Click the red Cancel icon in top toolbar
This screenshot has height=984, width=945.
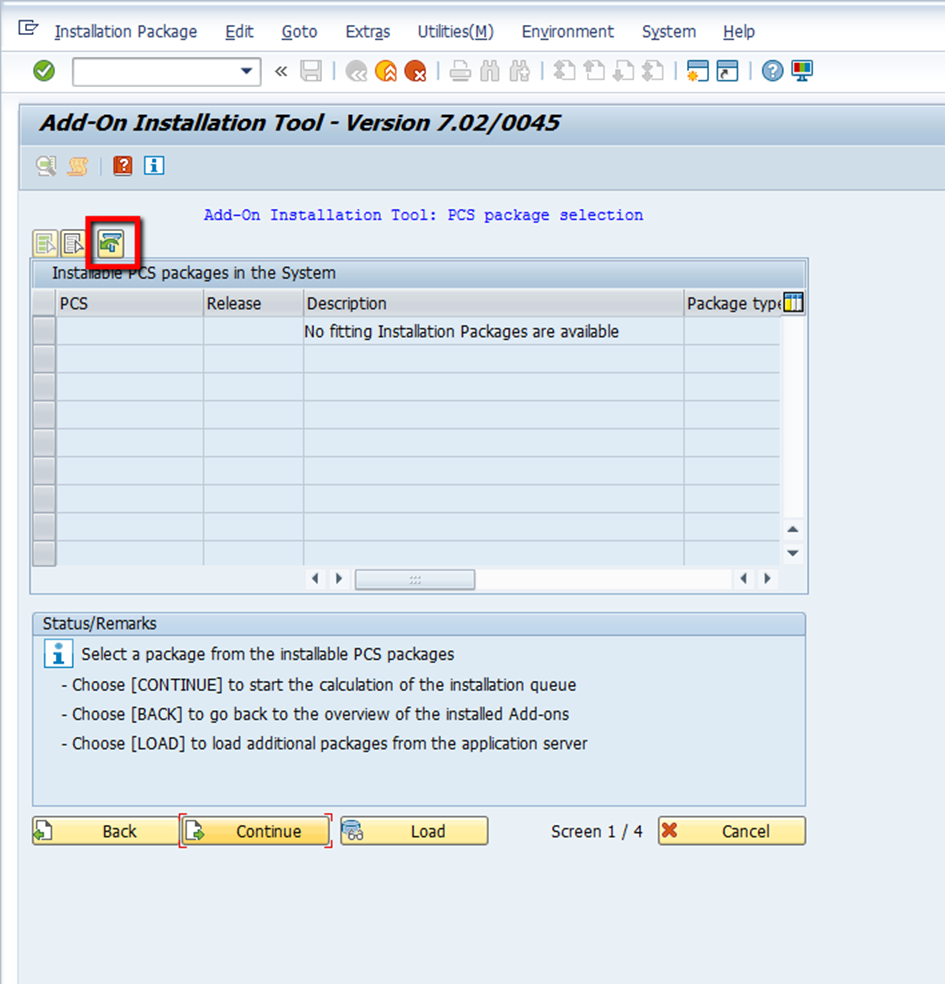pyautogui.click(x=416, y=71)
